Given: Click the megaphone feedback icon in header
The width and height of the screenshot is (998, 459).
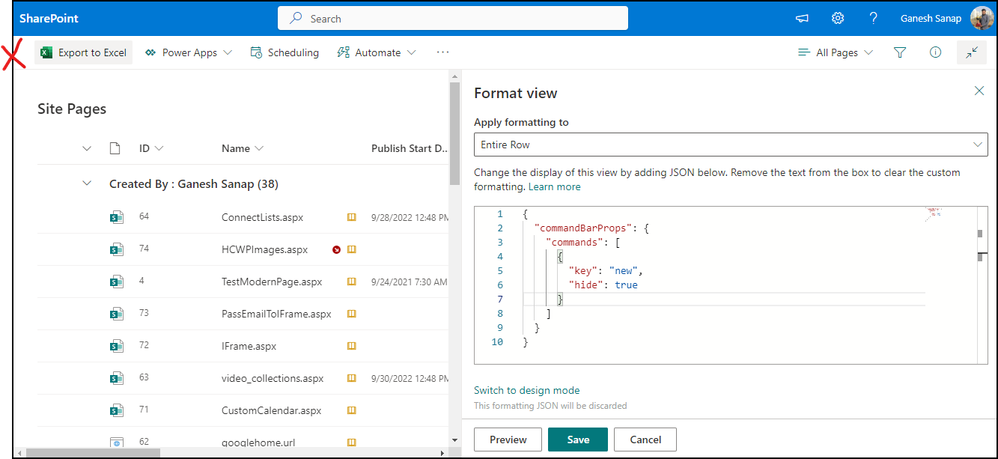Looking at the screenshot, I should click(802, 18).
